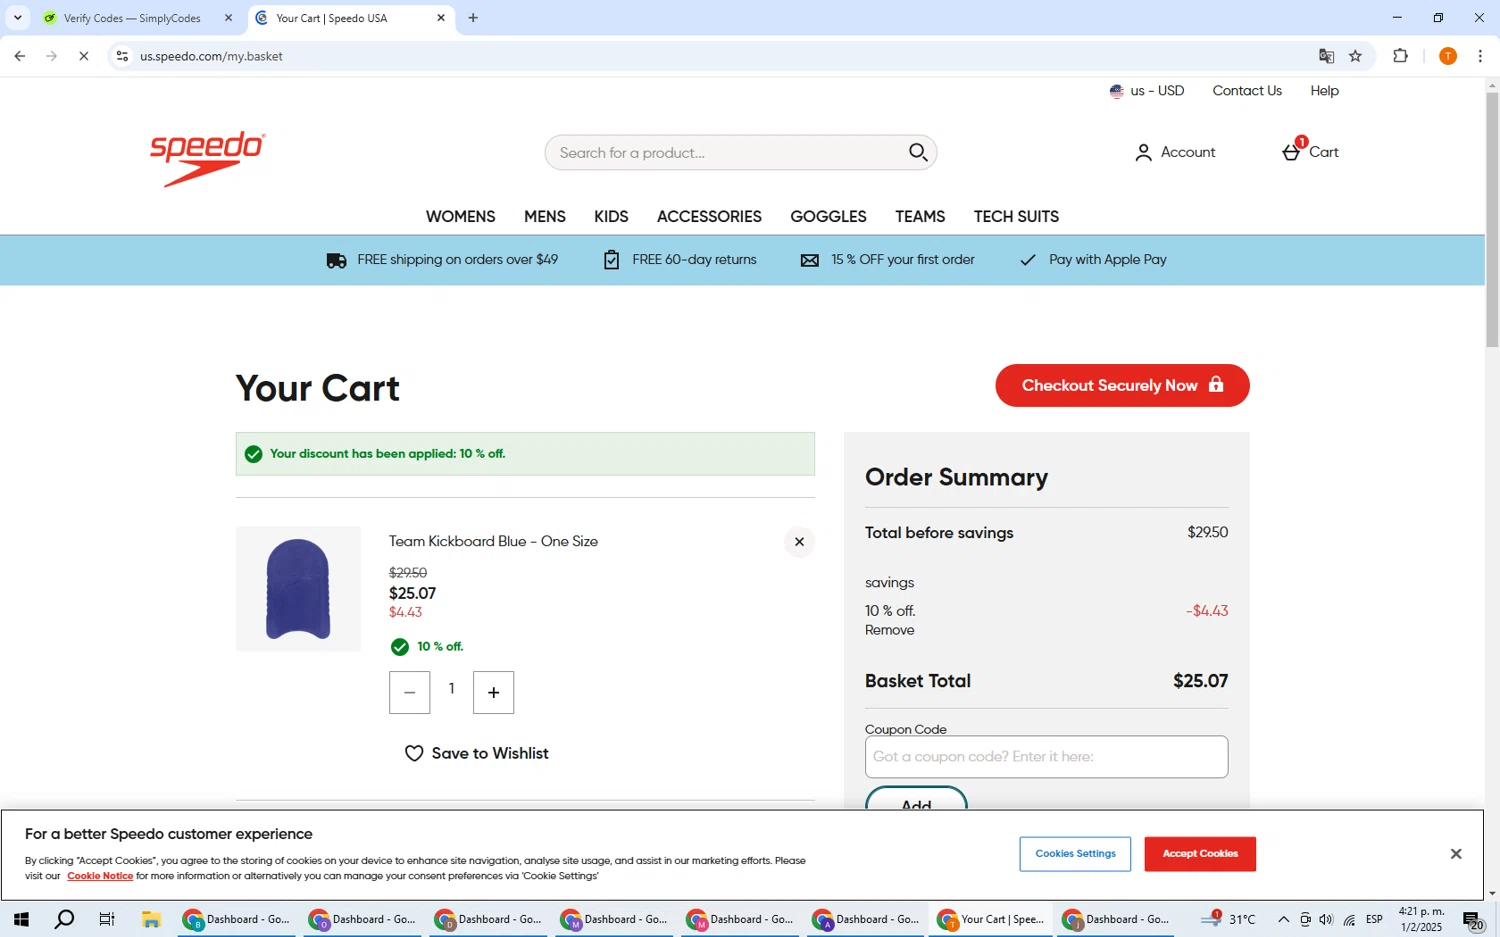Open Task View on the taskbar
The width and height of the screenshot is (1500, 937).
click(107, 919)
